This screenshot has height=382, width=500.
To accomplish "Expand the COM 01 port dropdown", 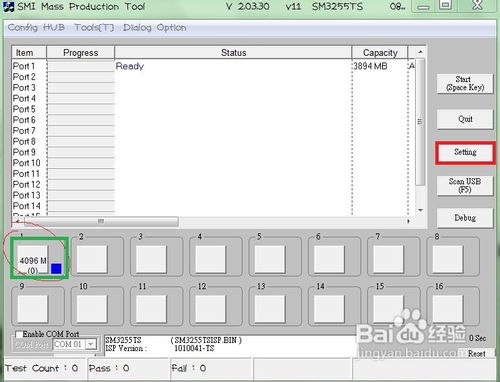I will (x=91, y=344).
